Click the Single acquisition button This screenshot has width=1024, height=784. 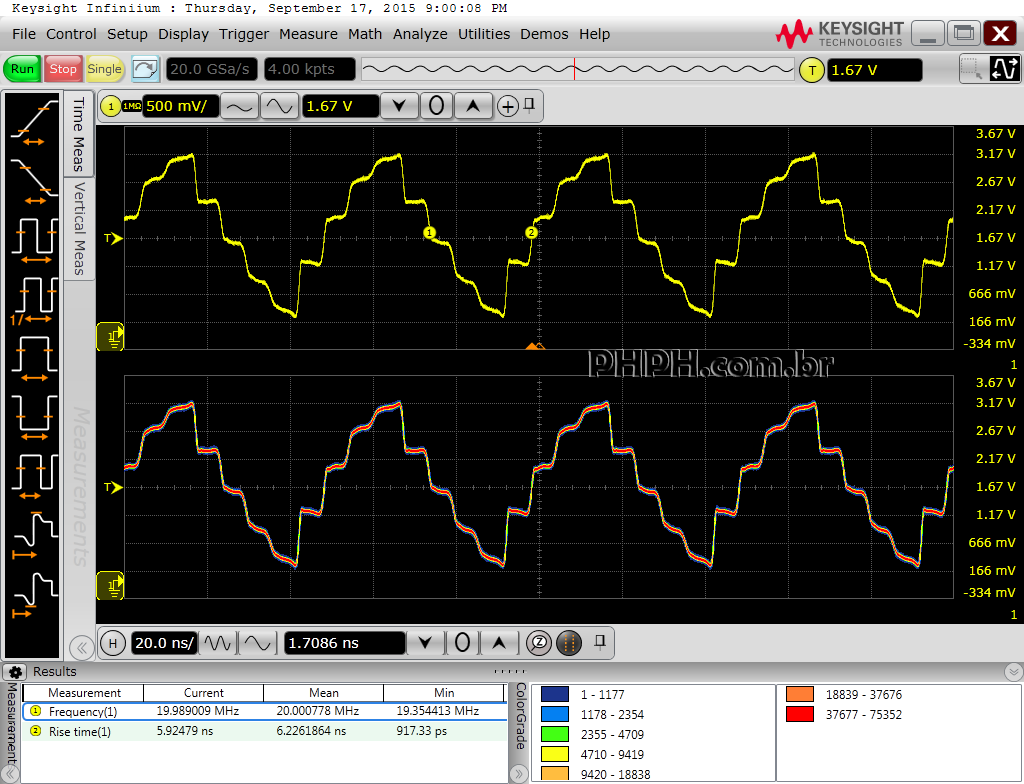point(104,69)
